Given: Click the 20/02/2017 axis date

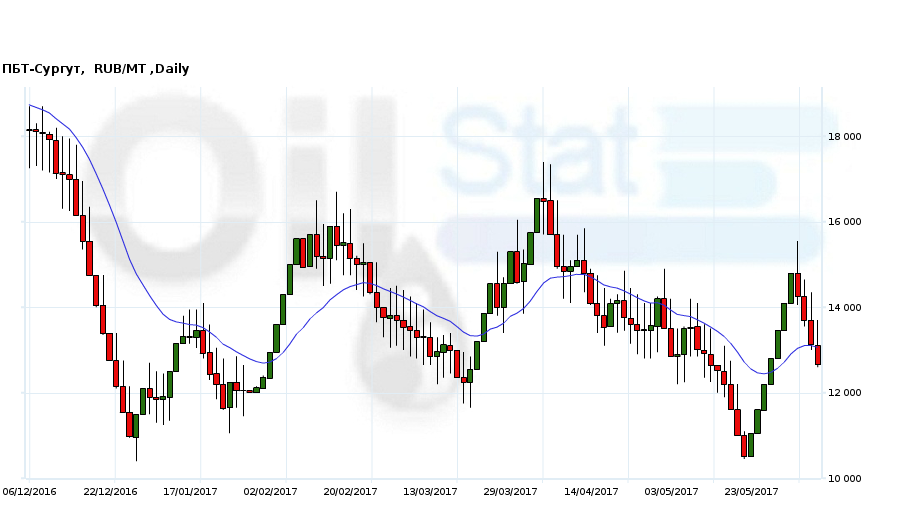Looking at the screenshot, I should (351, 492).
